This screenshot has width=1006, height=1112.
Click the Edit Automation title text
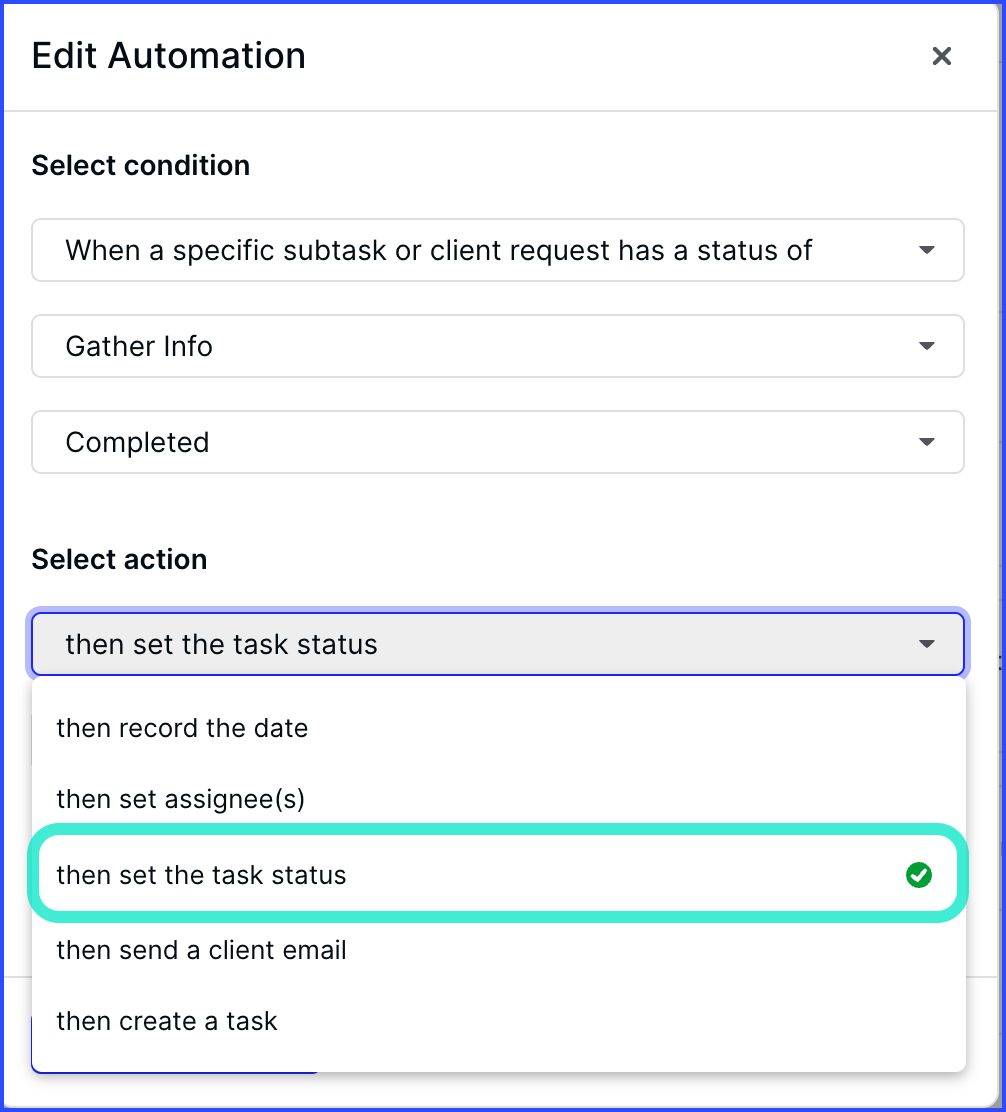click(x=169, y=56)
